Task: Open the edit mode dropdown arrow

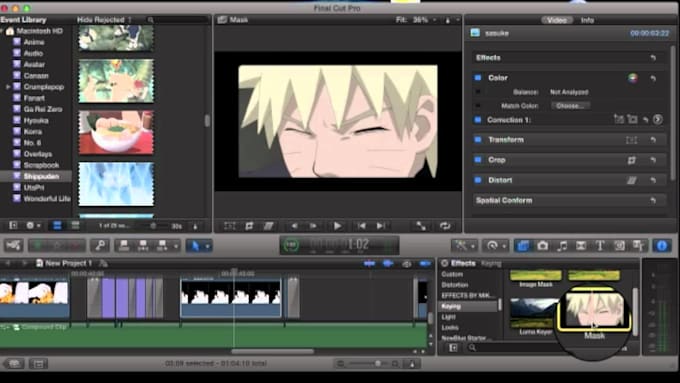Action: click(x=176, y=246)
